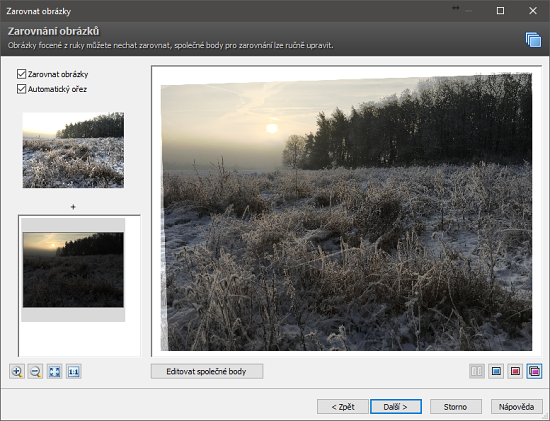Viewport: 550px width, 421px height.
Task: Proceed with the Další button
Action: (x=396, y=407)
